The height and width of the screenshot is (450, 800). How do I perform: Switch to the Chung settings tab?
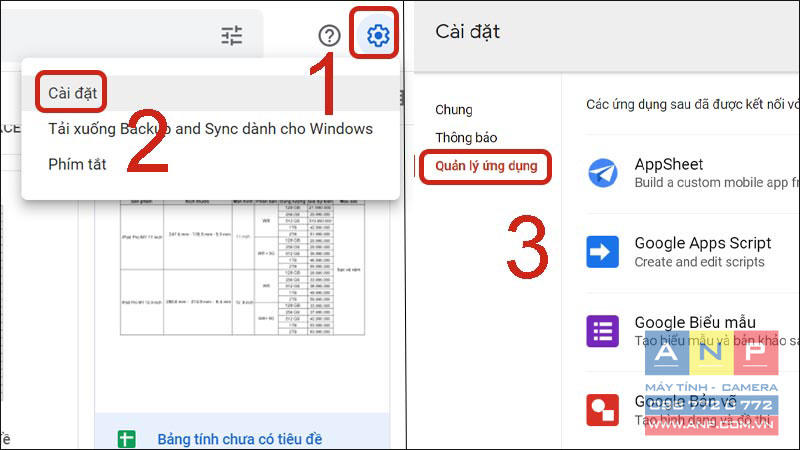click(x=454, y=110)
